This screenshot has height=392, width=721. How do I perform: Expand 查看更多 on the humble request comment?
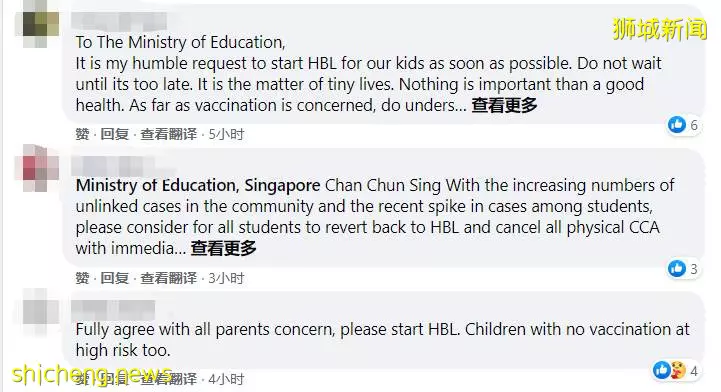click(504, 105)
